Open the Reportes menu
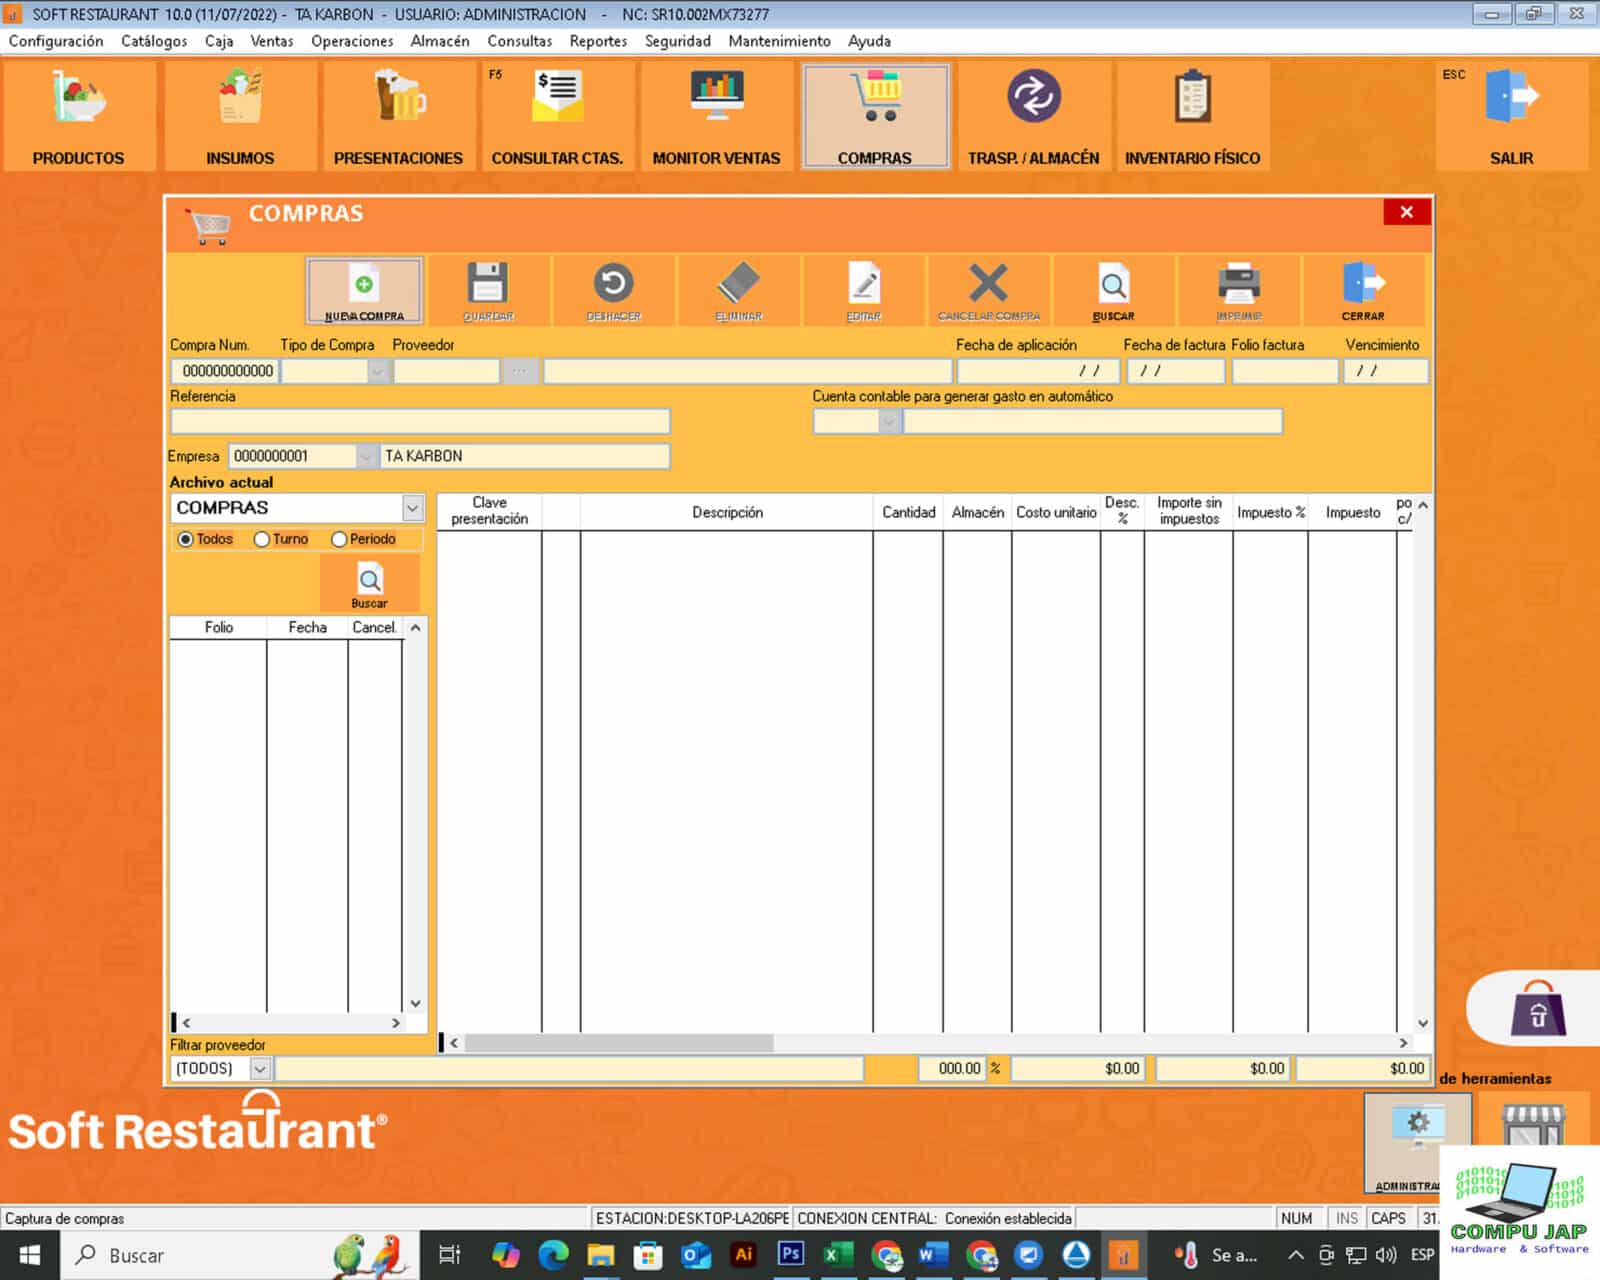The width and height of the screenshot is (1600, 1280). pyautogui.click(x=598, y=41)
